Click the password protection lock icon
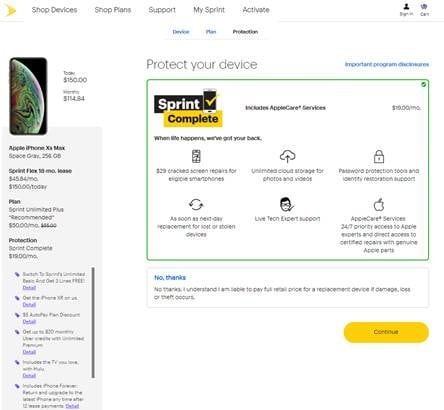The image size is (444, 410). click(379, 156)
